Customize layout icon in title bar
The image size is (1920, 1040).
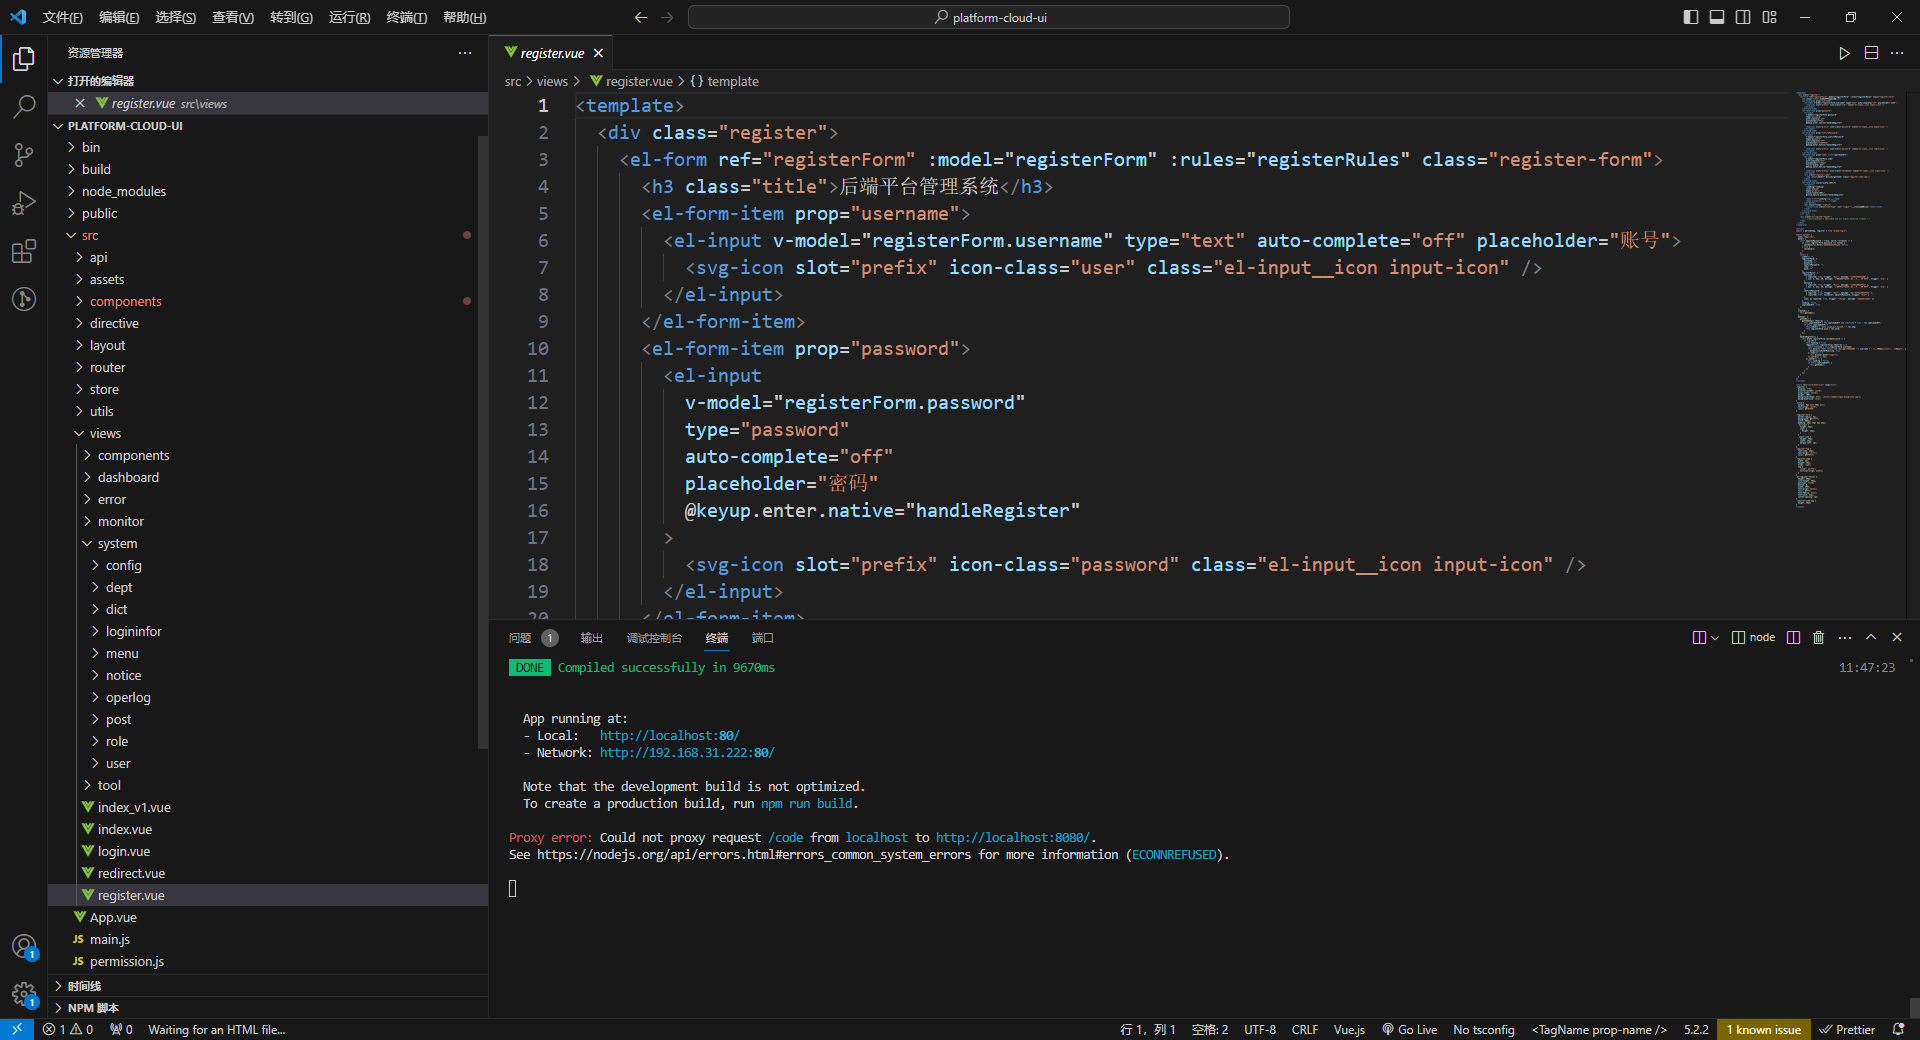tap(1770, 17)
